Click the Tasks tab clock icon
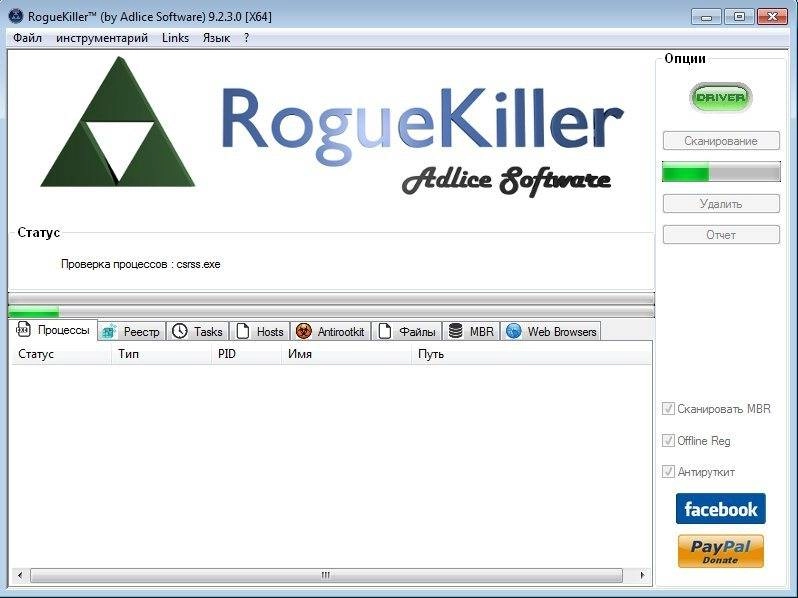 180,331
